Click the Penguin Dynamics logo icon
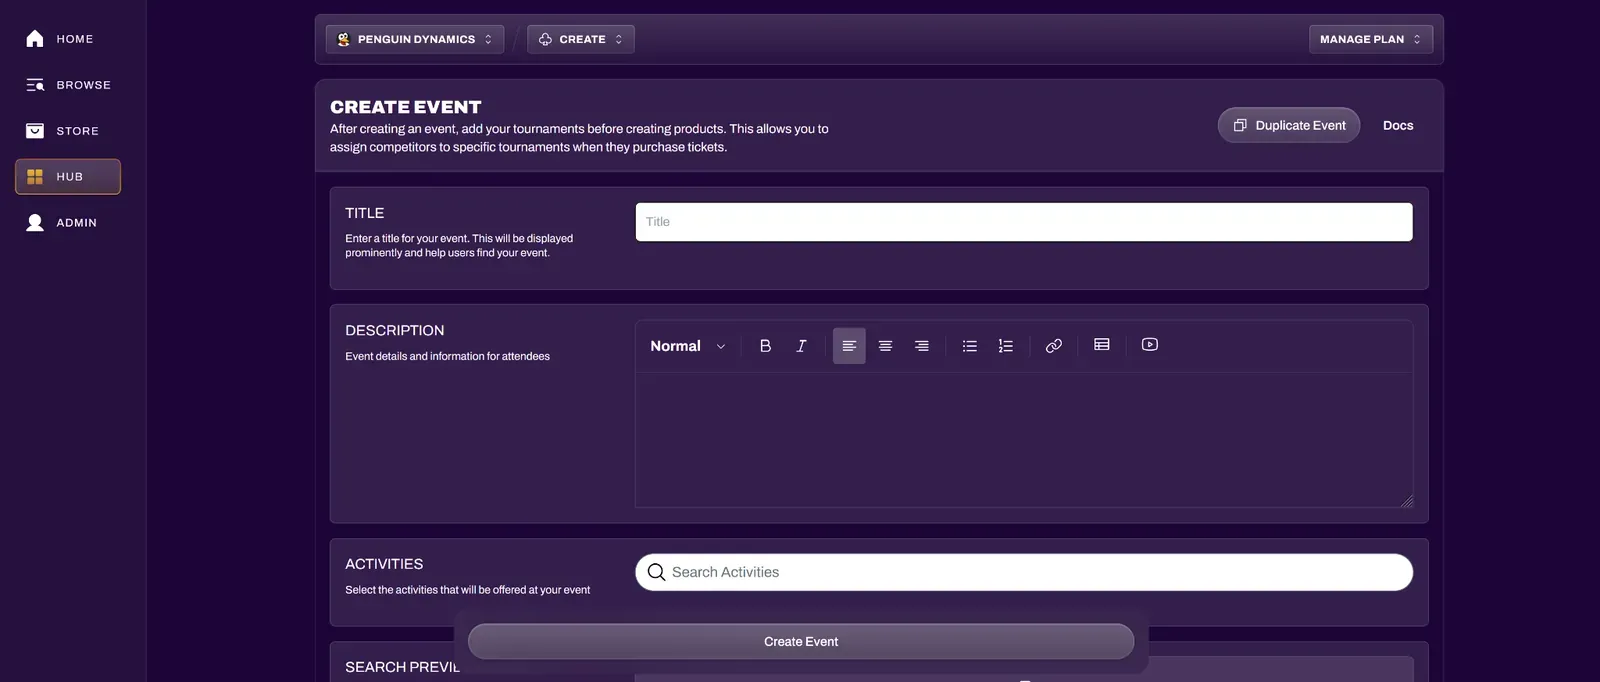 344,39
